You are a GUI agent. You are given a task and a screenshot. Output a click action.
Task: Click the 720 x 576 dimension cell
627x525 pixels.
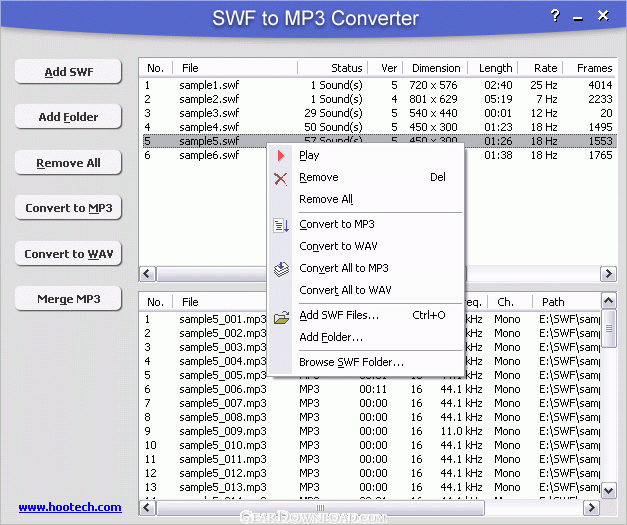tap(433, 85)
